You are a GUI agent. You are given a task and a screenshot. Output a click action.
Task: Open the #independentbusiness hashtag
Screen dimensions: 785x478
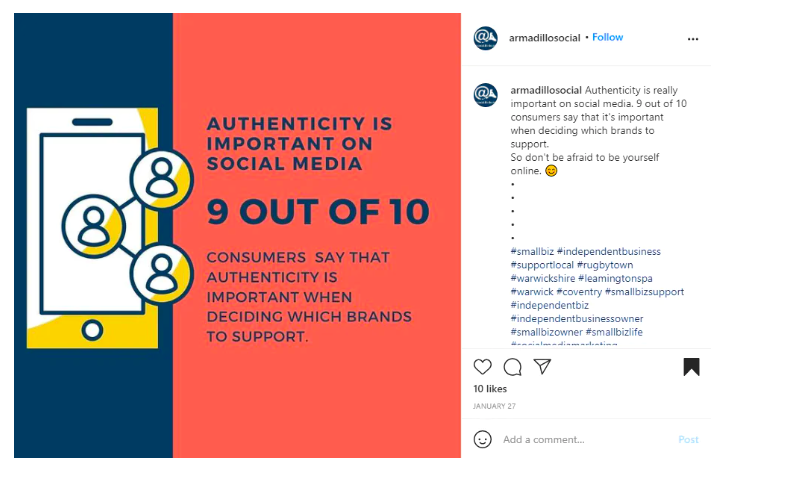coord(609,252)
